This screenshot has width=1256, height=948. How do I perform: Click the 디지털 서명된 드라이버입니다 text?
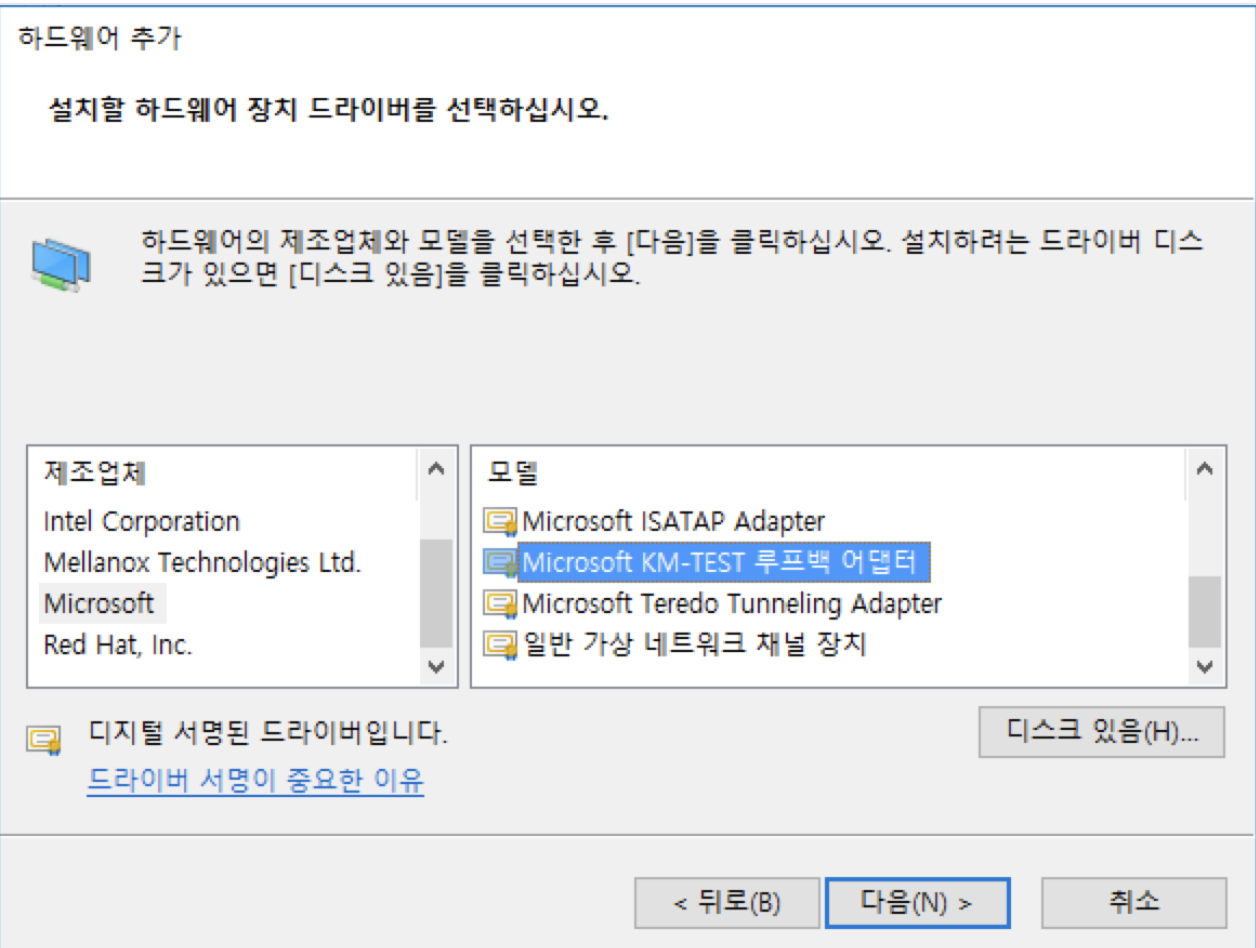click(x=268, y=733)
